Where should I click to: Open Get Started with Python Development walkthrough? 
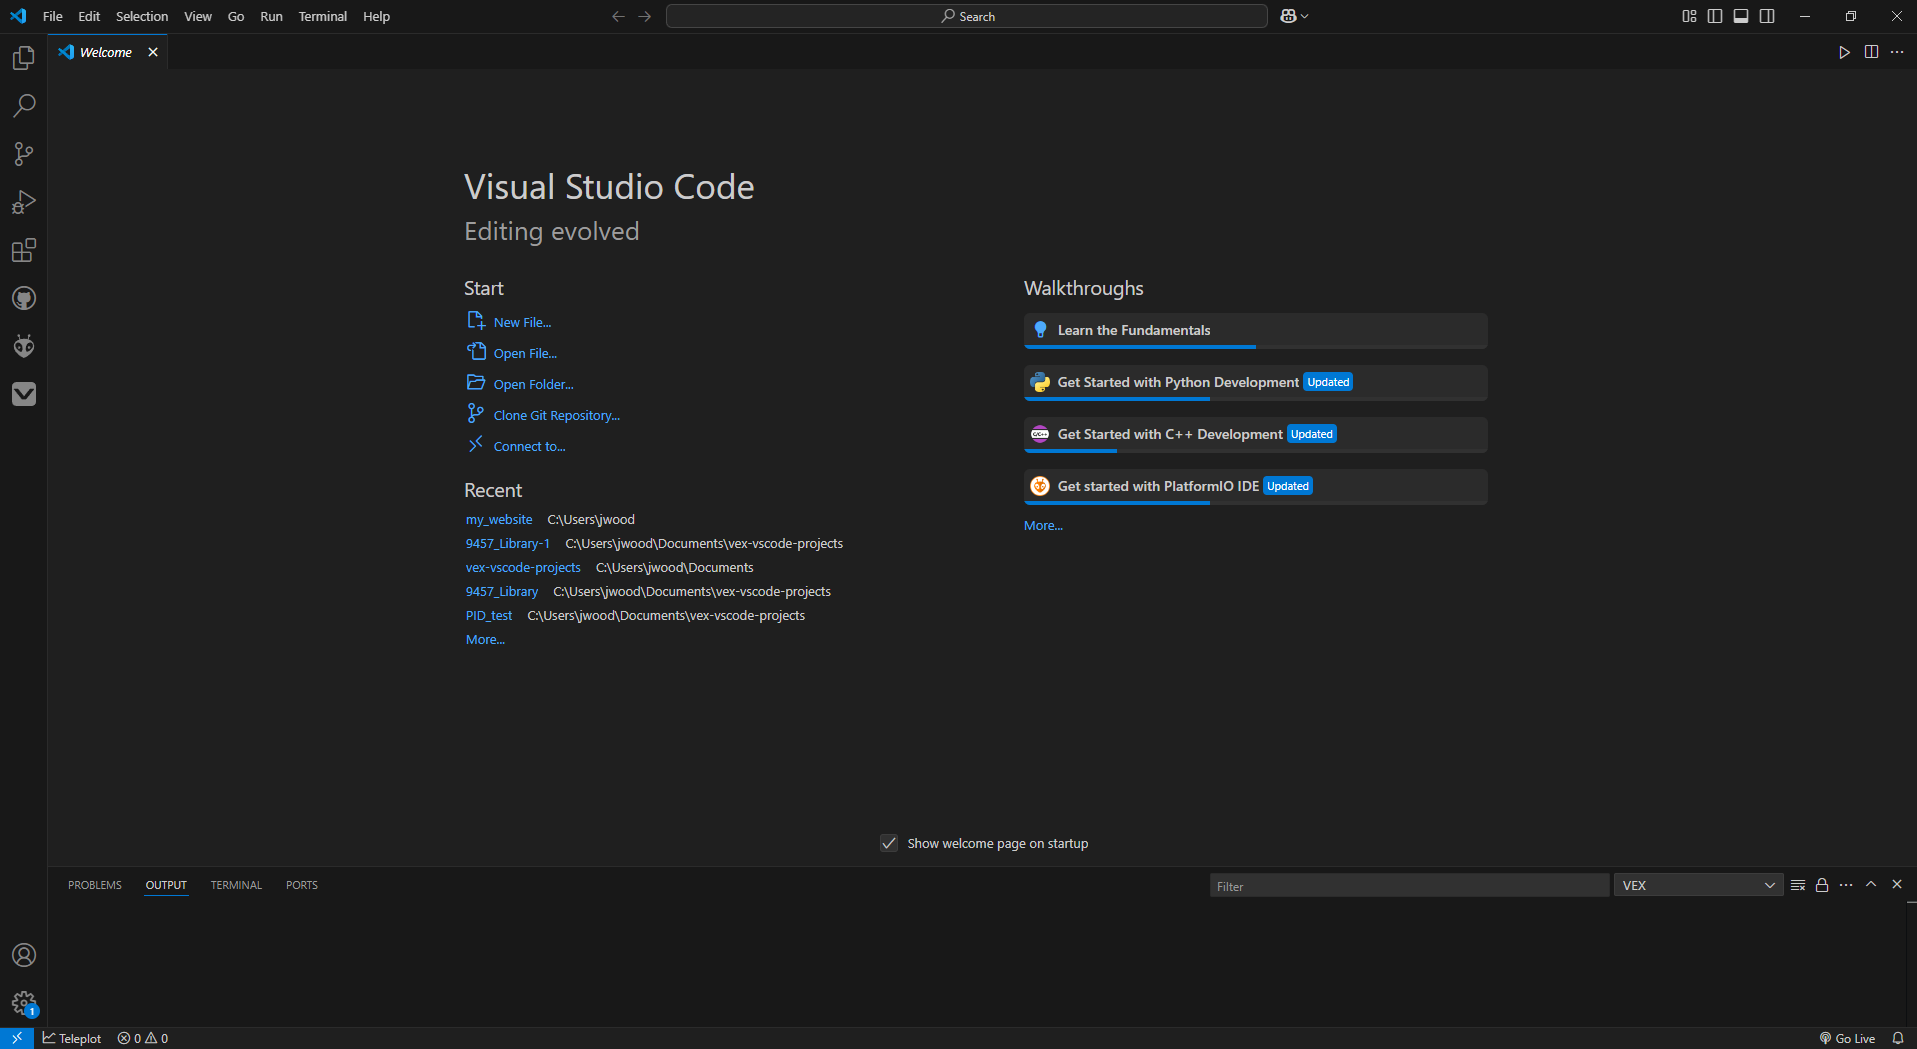tap(1255, 382)
